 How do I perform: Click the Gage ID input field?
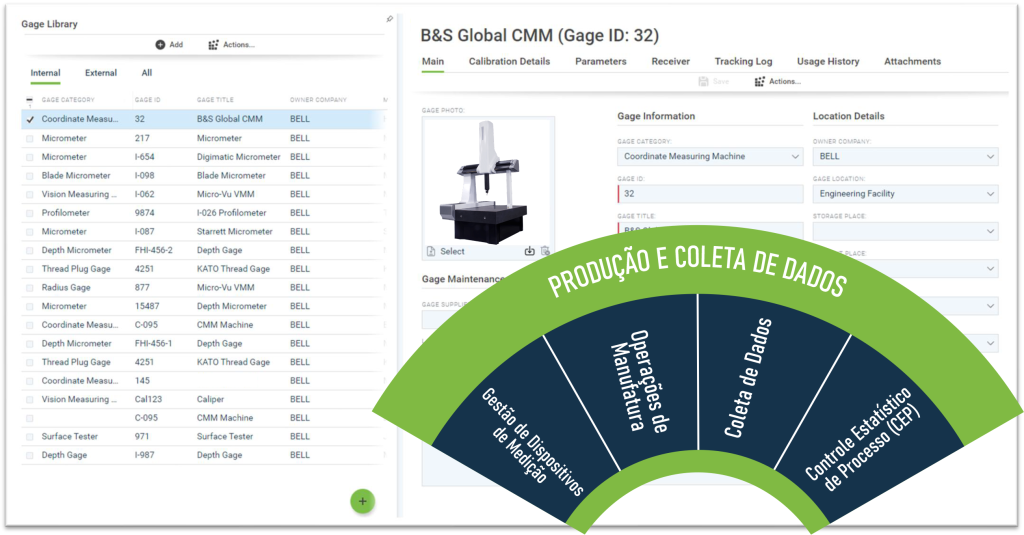(x=710, y=193)
